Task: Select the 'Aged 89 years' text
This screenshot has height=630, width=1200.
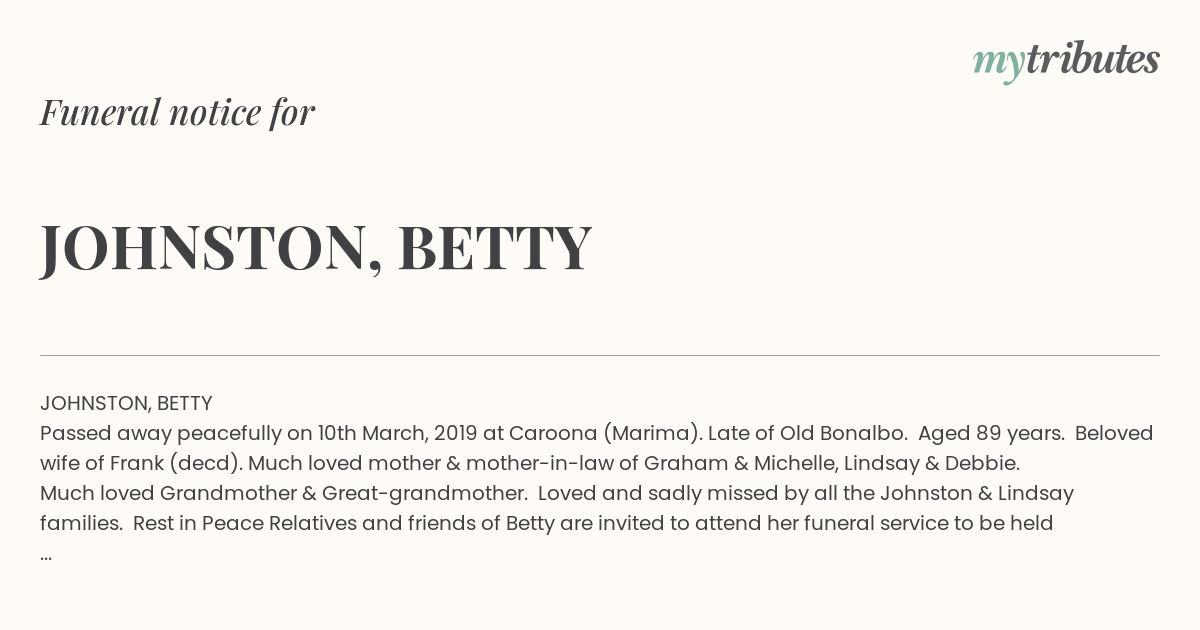Action: [x=989, y=434]
